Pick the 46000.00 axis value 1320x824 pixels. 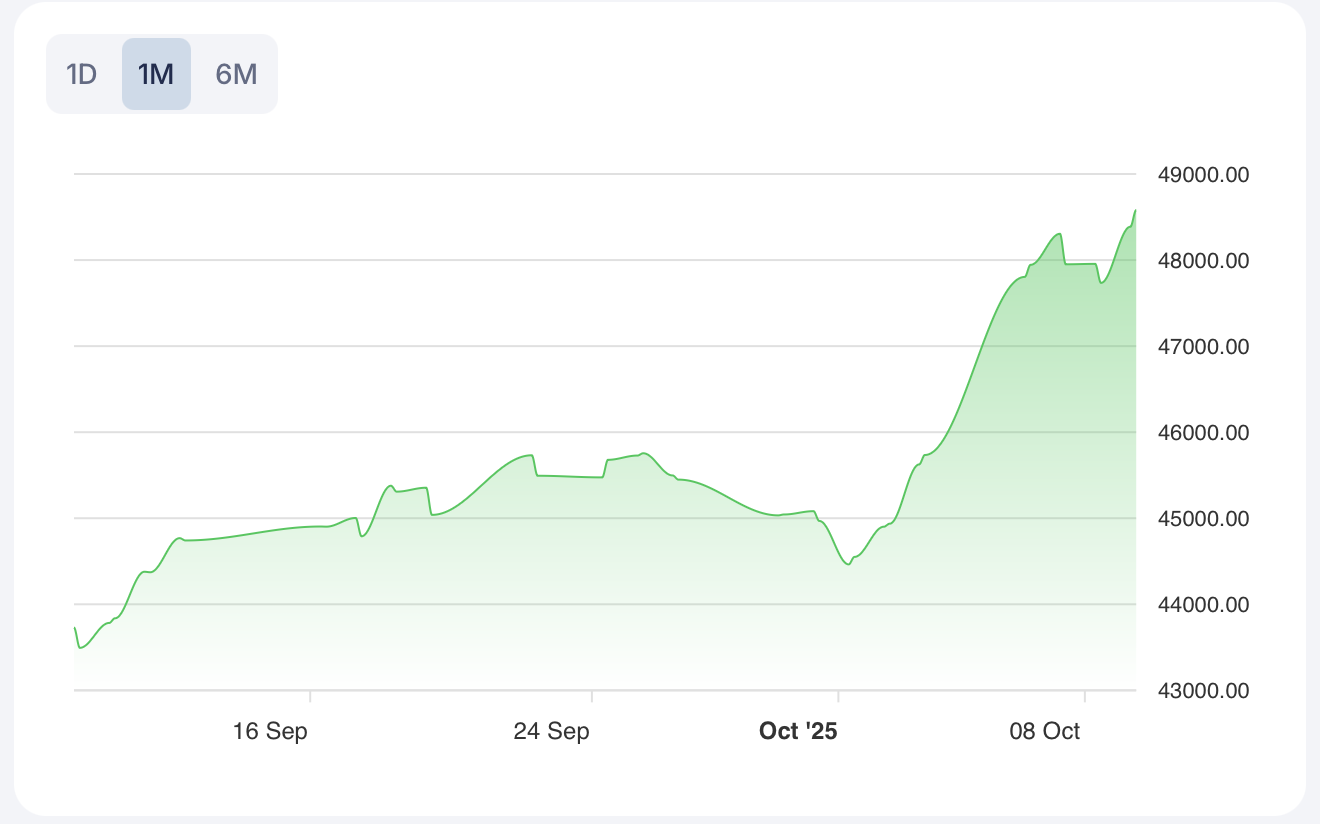(1203, 433)
